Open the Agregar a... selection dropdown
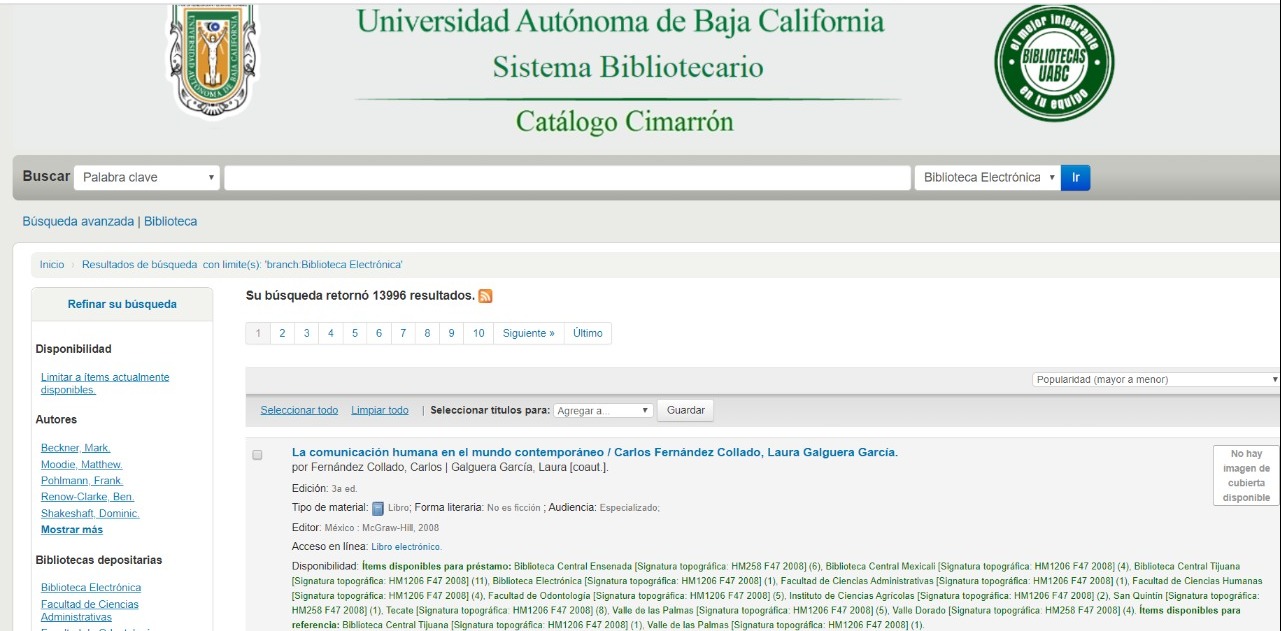 click(x=603, y=410)
